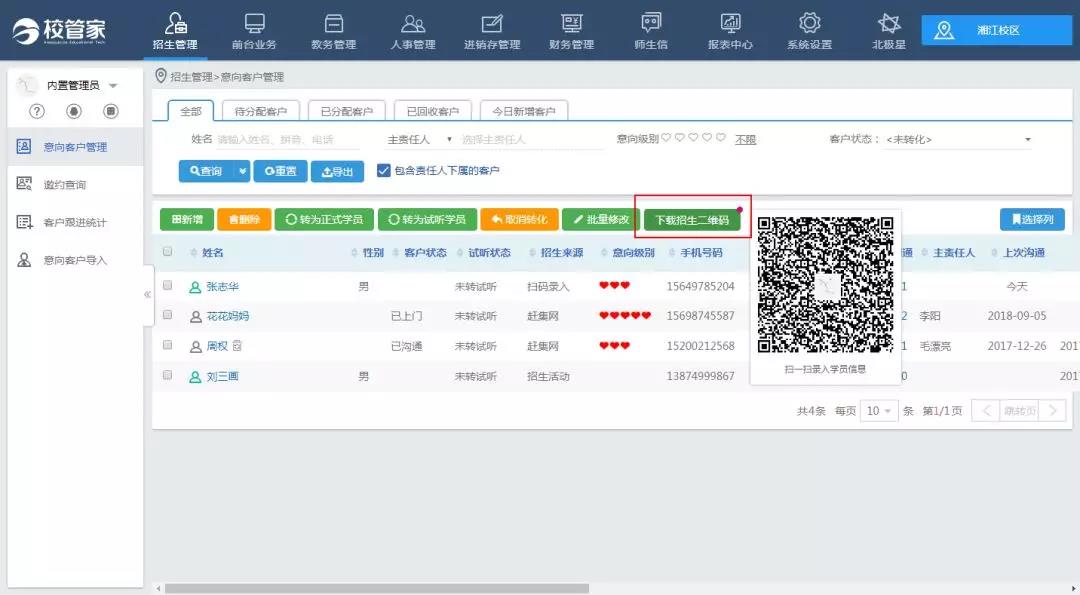This screenshot has width=1080, height=595.
Task: Expand the 内置管理员 user dropdown
Action: point(112,86)
